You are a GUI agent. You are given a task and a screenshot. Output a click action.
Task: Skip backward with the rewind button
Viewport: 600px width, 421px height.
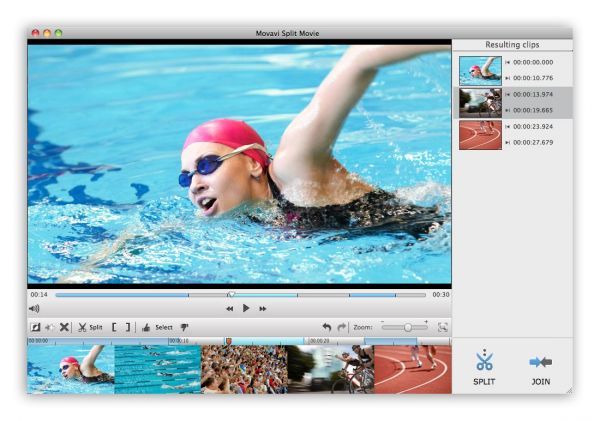click(x=229, y=309)
